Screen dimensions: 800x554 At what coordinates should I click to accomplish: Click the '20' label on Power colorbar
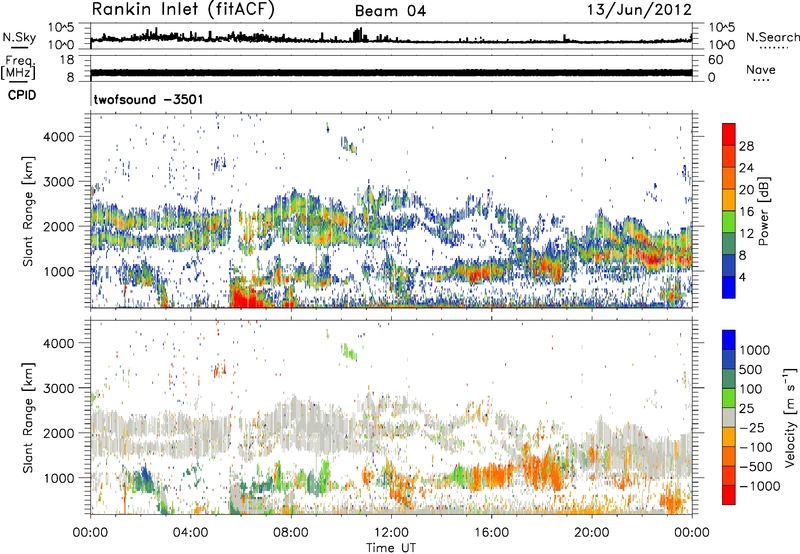pos(746,190)
